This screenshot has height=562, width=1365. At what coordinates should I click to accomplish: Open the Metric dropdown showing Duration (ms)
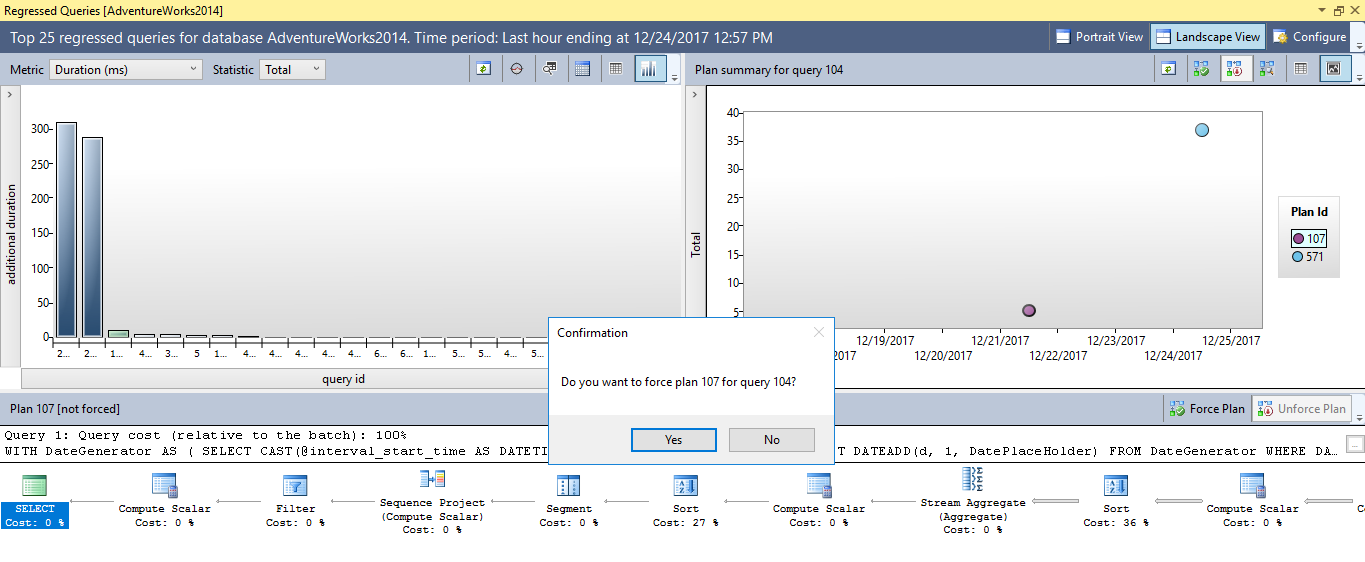pos(126,70)
